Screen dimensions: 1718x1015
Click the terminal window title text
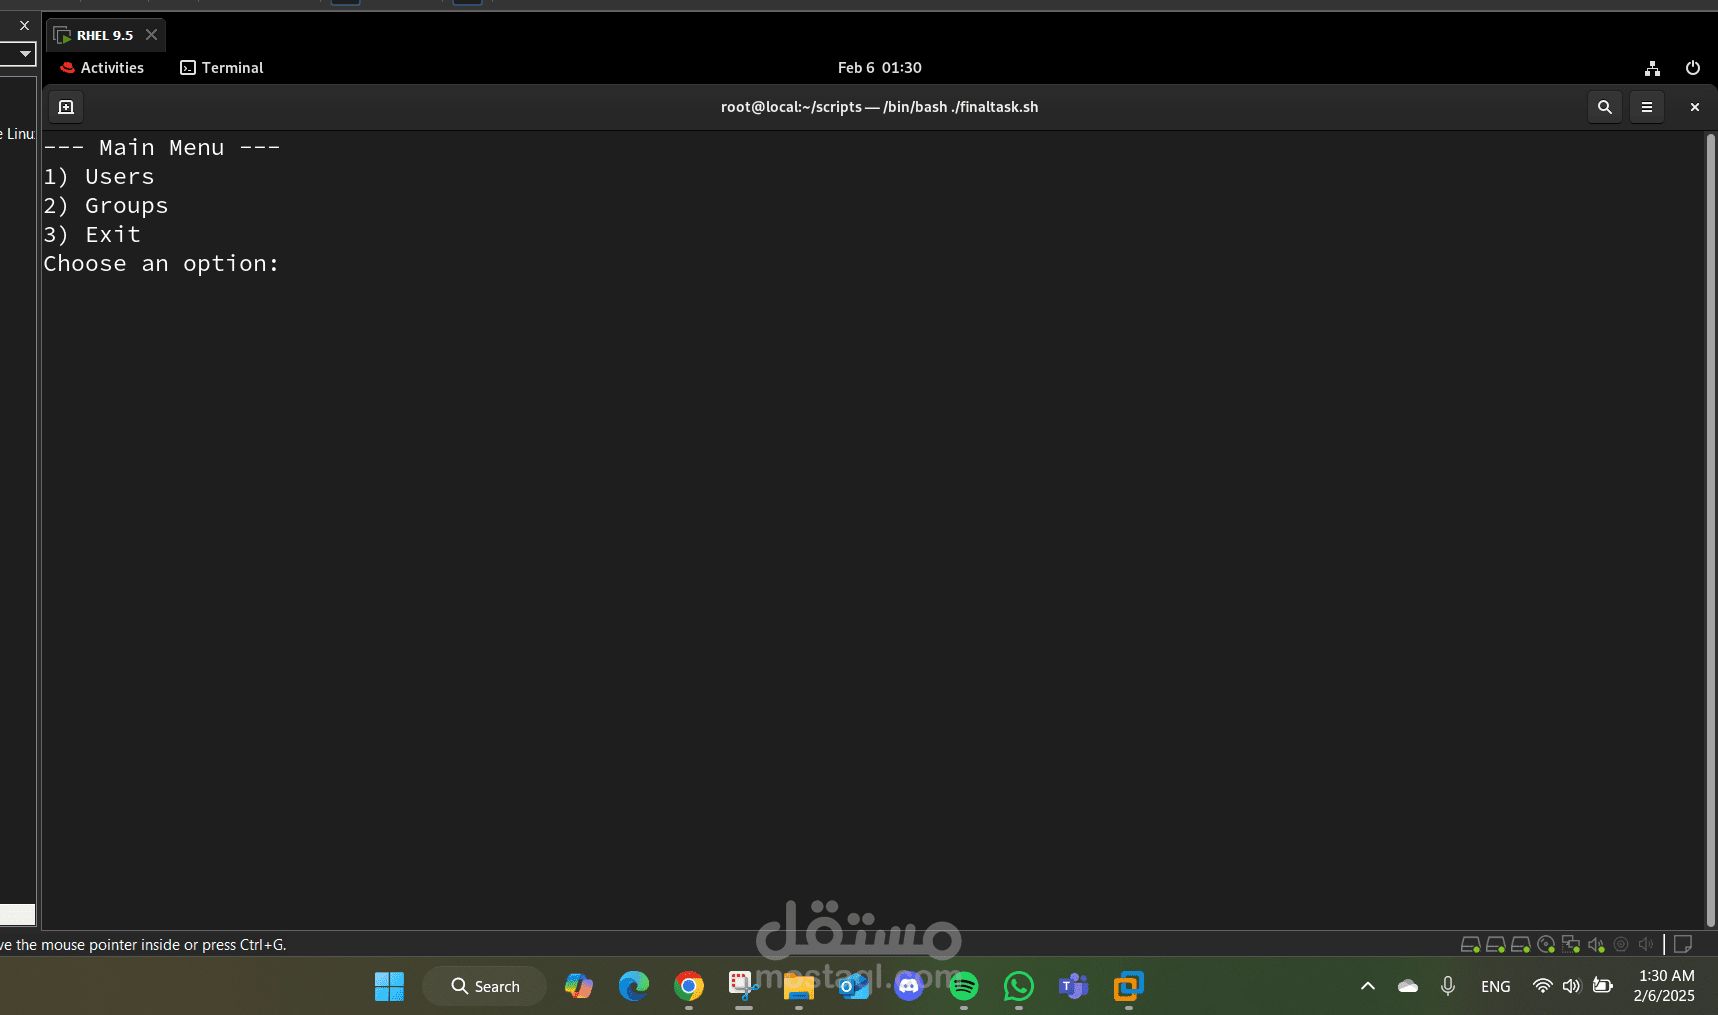tap(879, 107)
